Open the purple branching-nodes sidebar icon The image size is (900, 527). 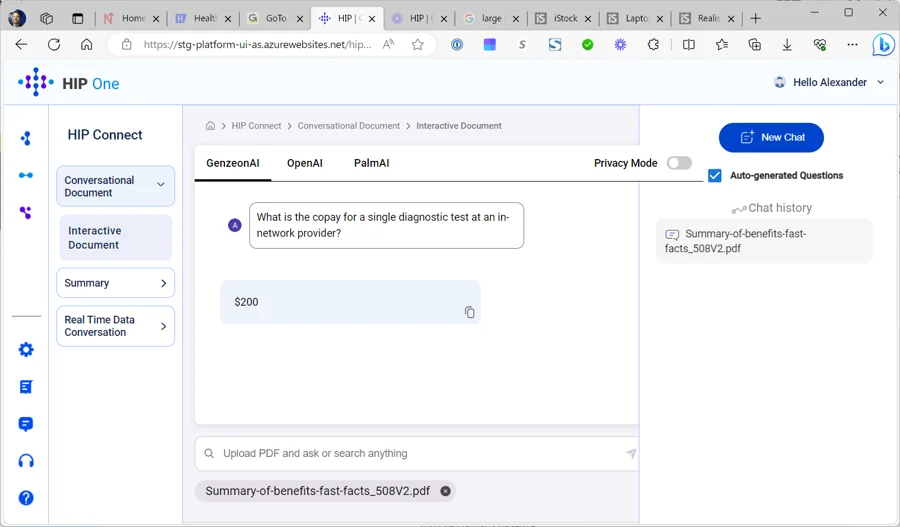pos(26,212)
